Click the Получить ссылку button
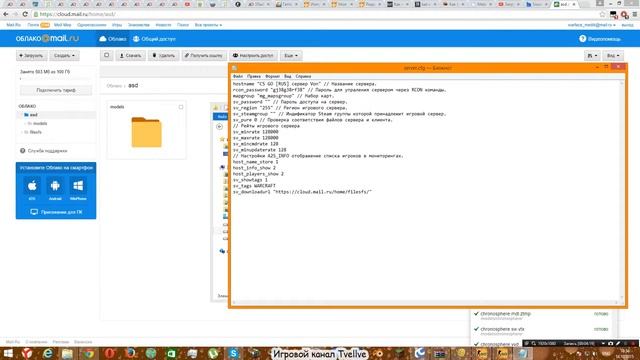Screen dimensions: 640x360 (x=203, y=56)
